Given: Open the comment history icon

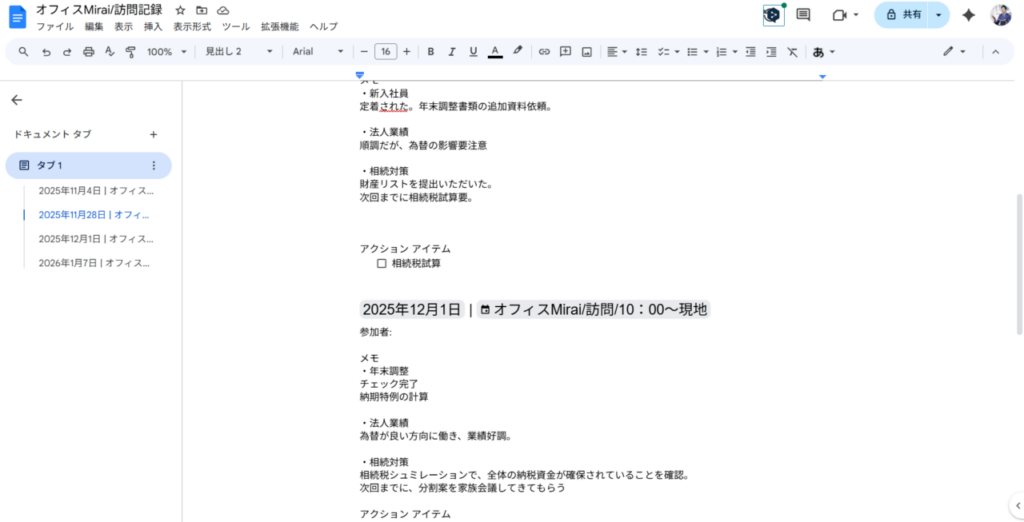Looking at the screenshot, I should (x=803, y=15).
